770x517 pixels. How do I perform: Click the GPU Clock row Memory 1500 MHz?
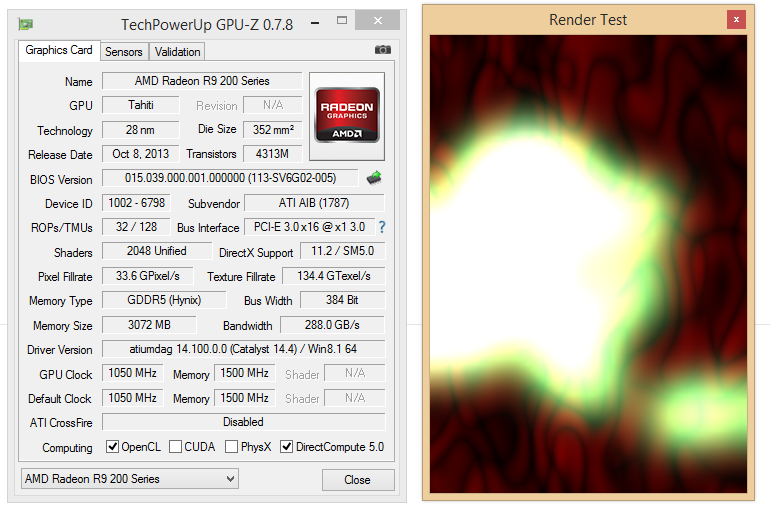tap(244, 373)
